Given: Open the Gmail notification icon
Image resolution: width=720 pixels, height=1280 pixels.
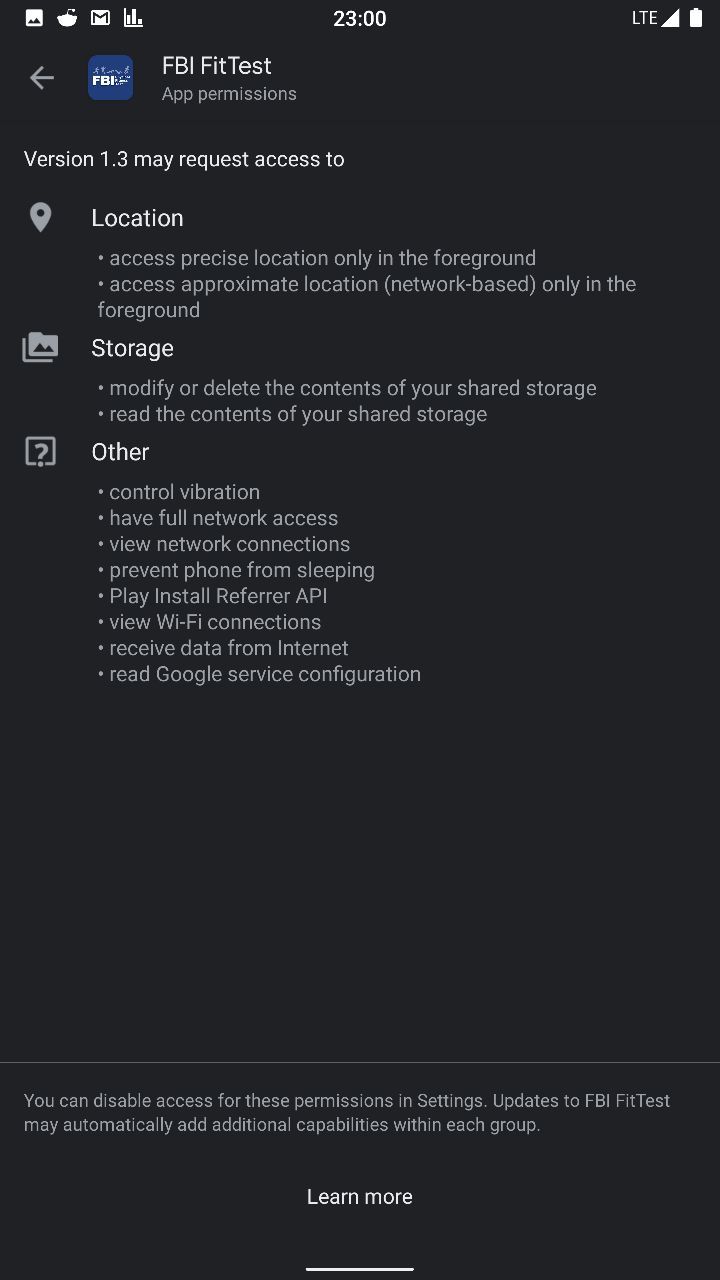Looking at the screenshot, I should coord(100,18).
